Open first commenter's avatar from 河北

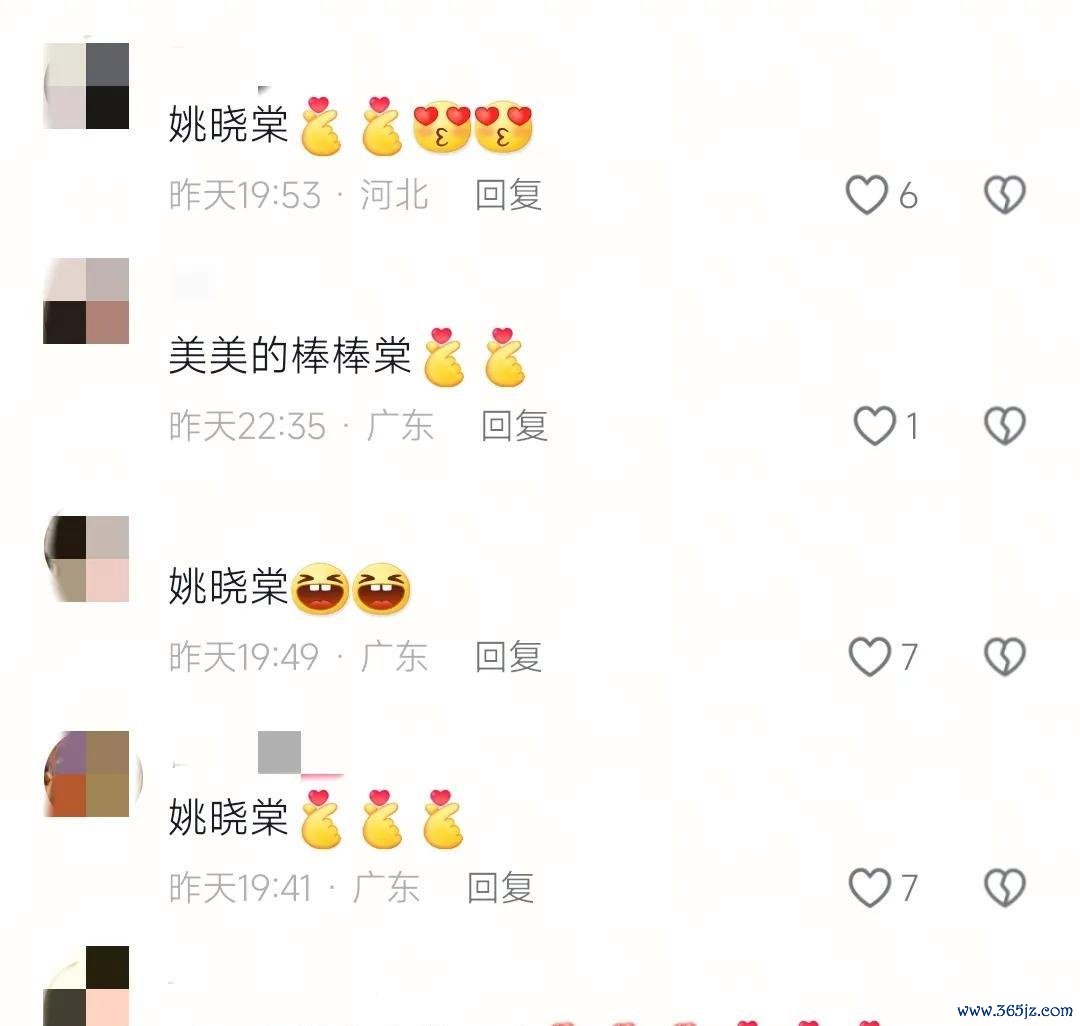click(86, 86)
